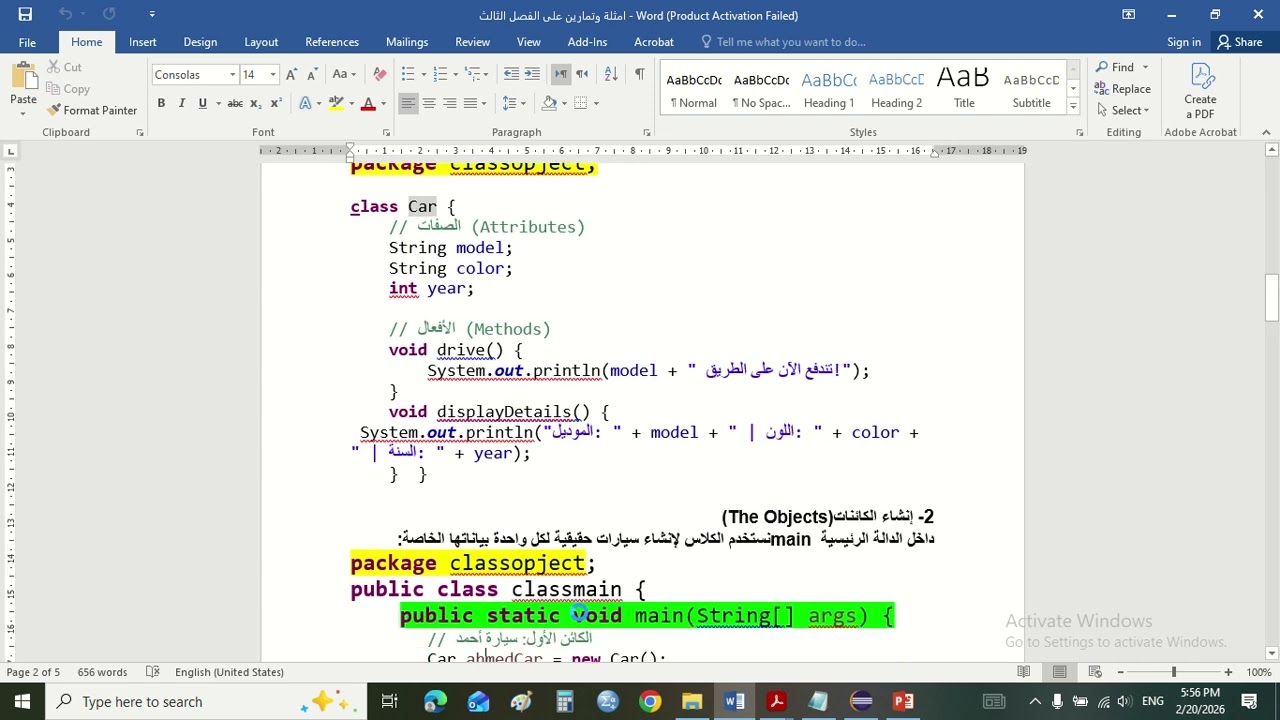This screenshot has width=1280, height=720.
Task: Open Font dialog launcher
Action: [386, 132]
